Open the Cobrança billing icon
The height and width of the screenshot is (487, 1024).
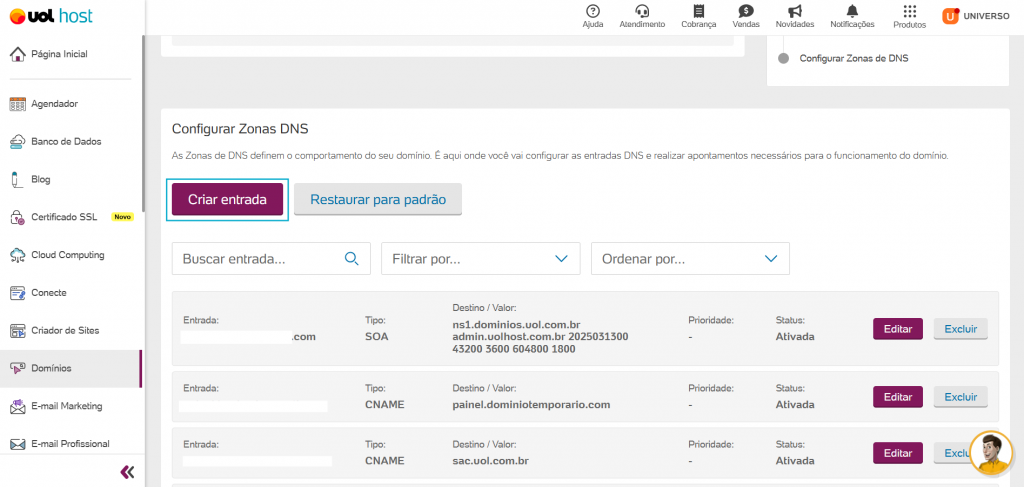[698, 12]
